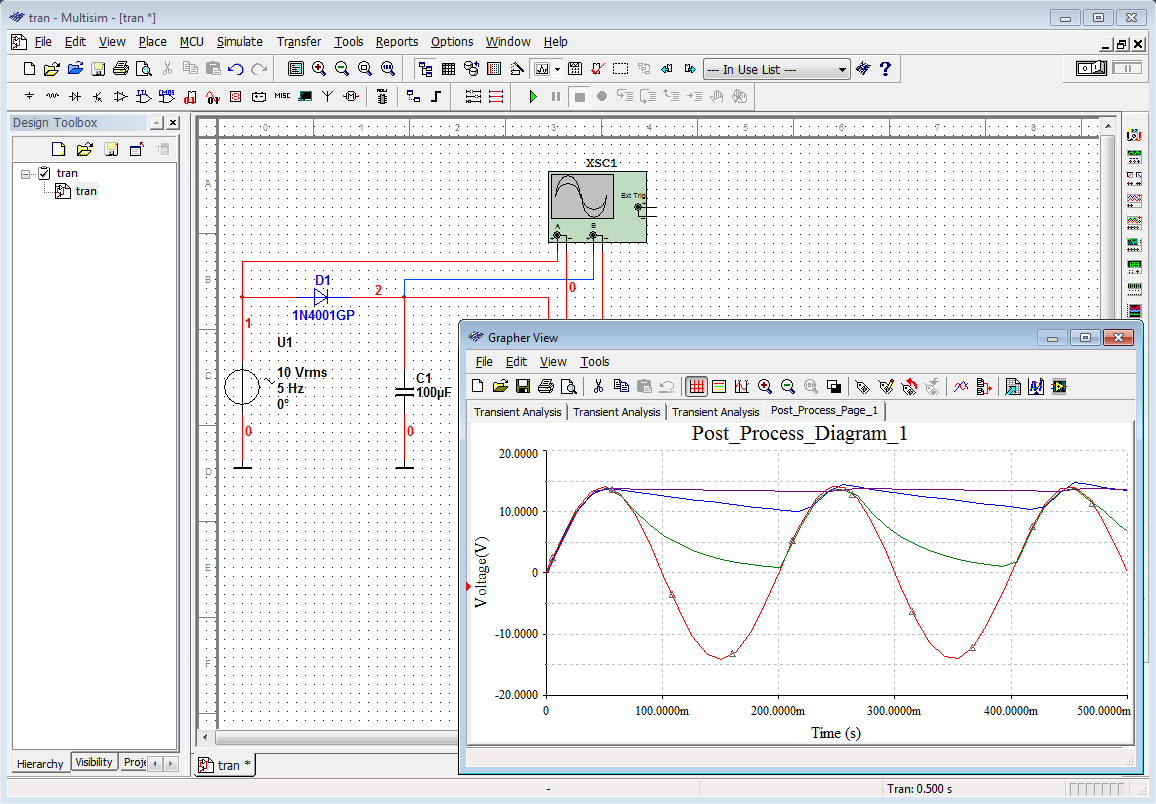Close the Design Toolbox panel
This screenshot has height=804, width=1156.
click(x=173, y=123)
